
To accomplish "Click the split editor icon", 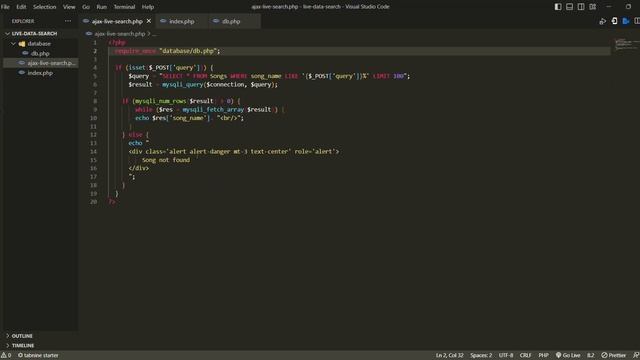I will tap(637, 21).
